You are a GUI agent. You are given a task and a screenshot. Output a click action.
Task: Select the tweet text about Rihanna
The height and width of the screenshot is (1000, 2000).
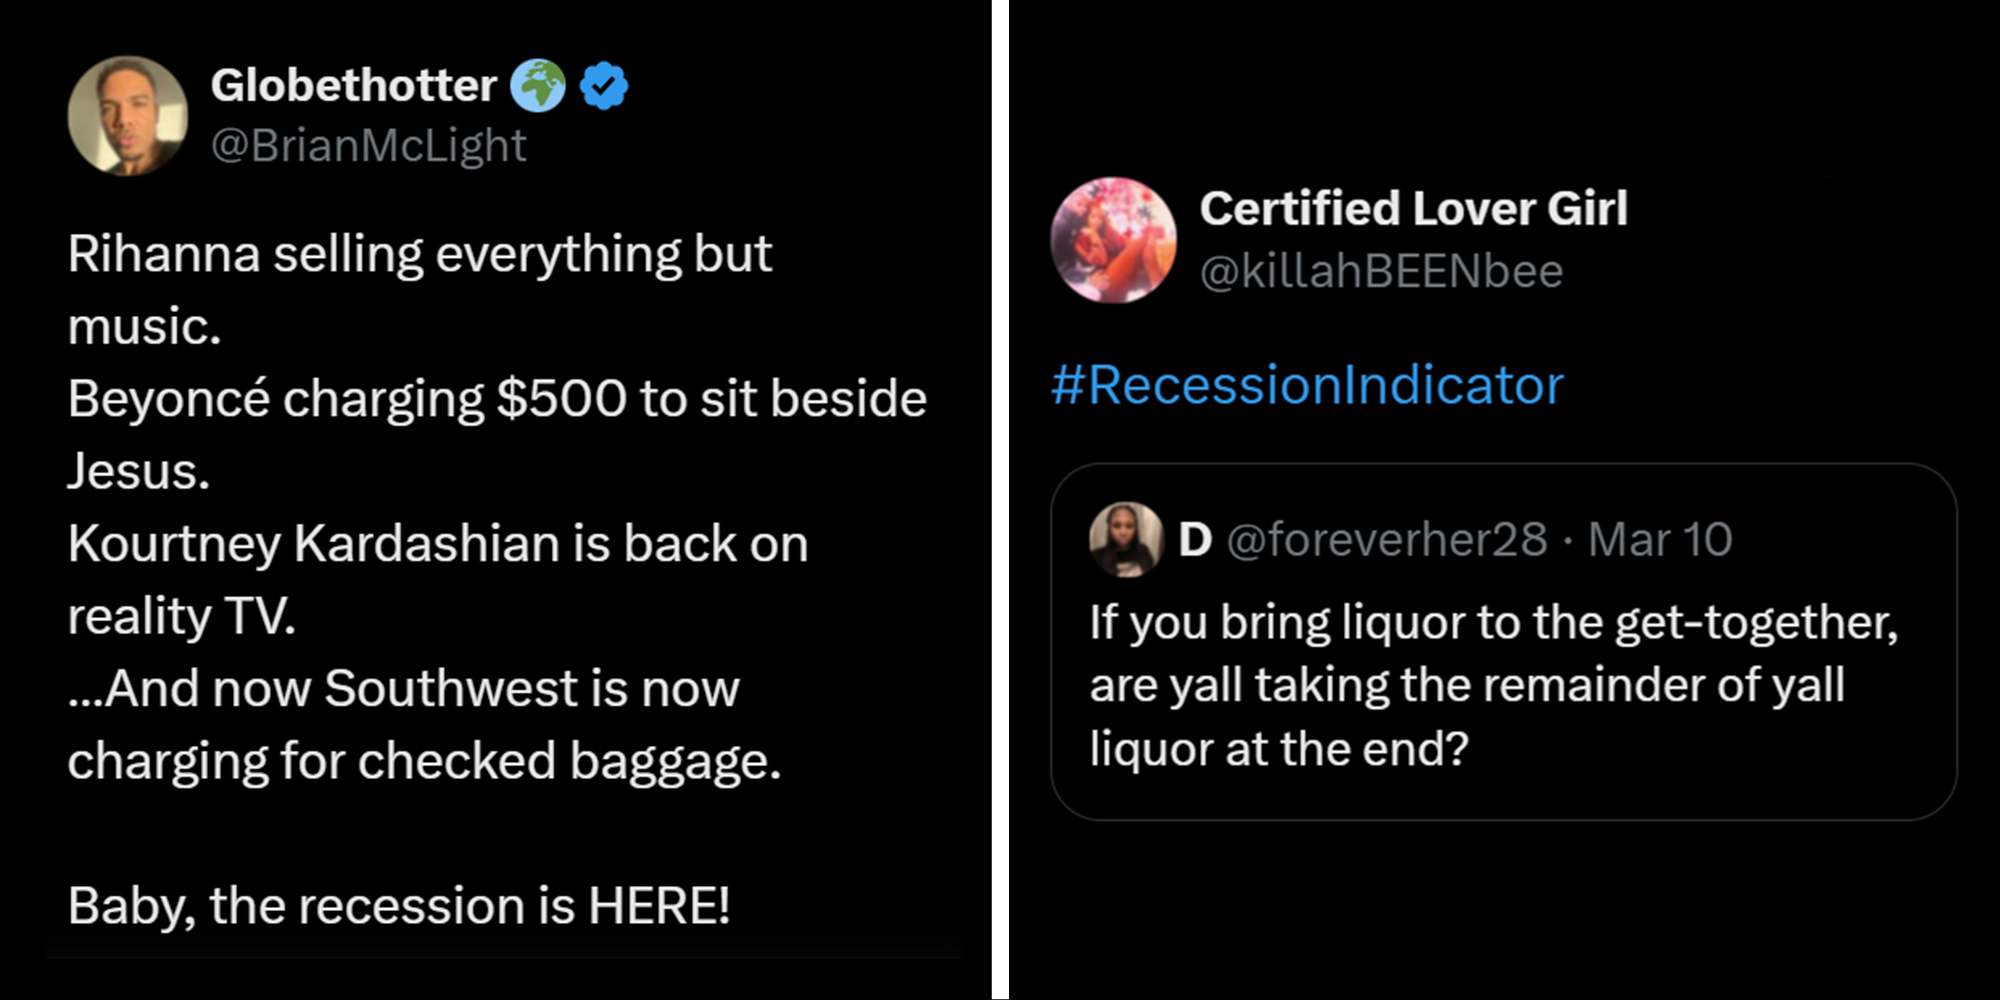(418, 253)
